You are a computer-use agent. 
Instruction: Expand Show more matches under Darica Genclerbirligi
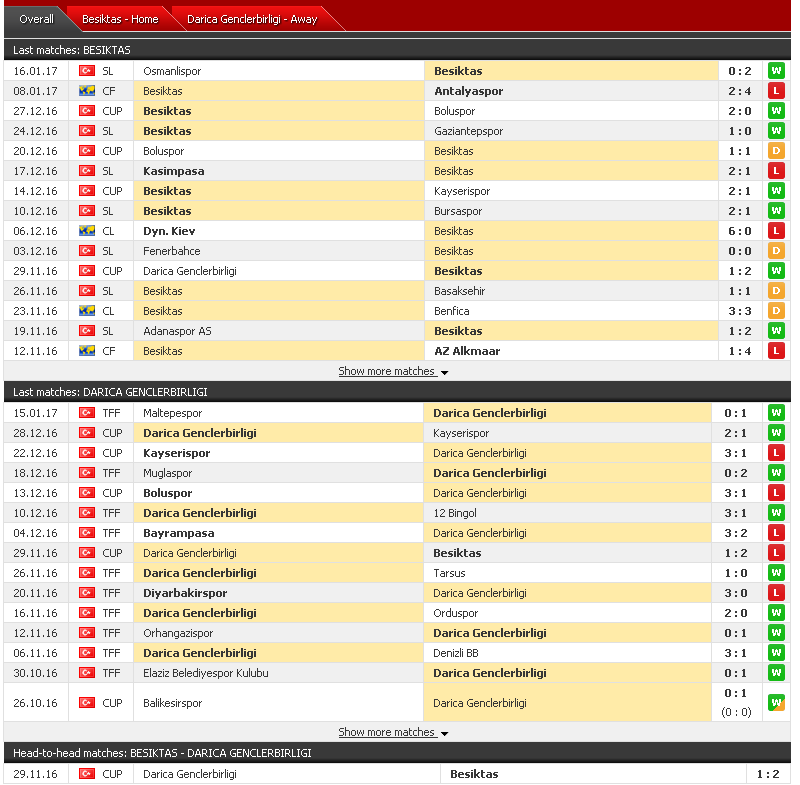coord(393,732)
